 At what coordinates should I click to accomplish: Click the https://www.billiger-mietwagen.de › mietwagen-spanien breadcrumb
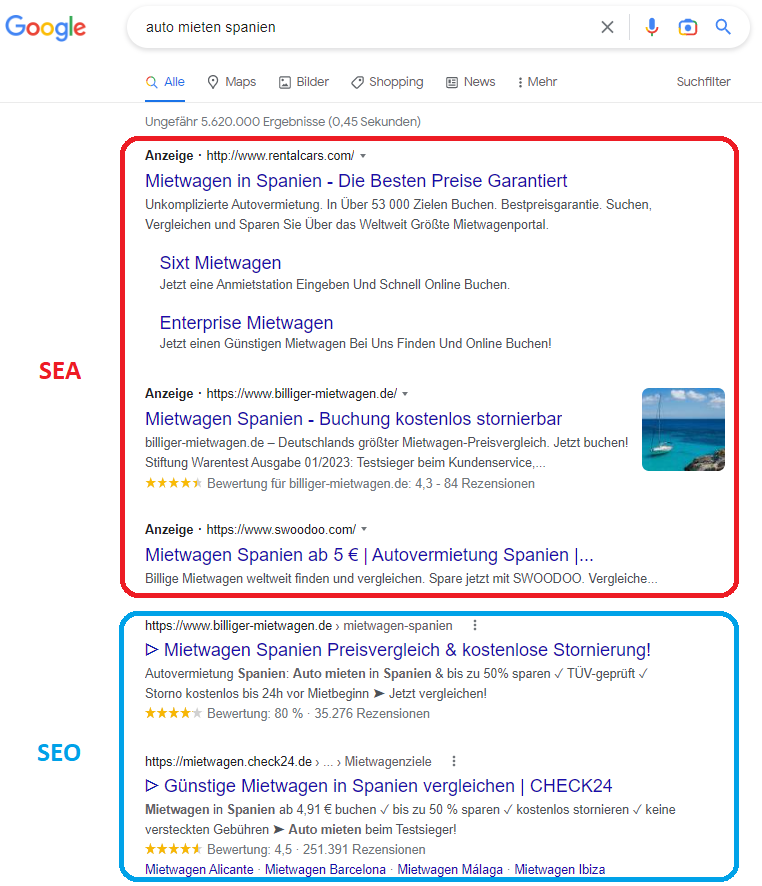299,626
